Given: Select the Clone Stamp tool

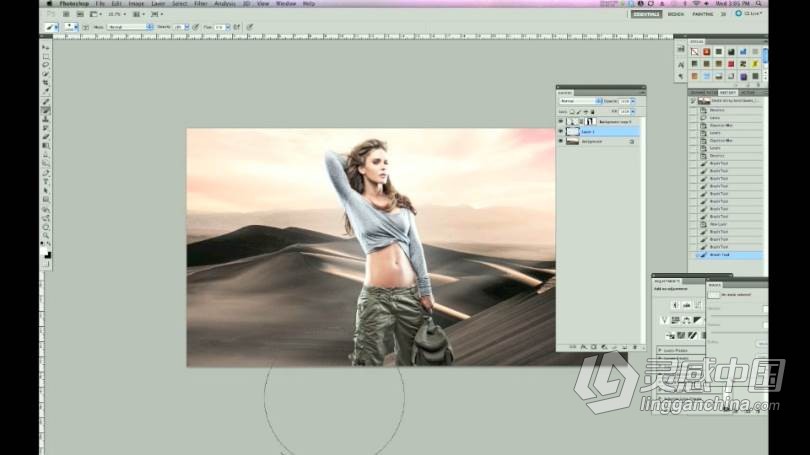Looking at the screenshot, I should [46, 119].
